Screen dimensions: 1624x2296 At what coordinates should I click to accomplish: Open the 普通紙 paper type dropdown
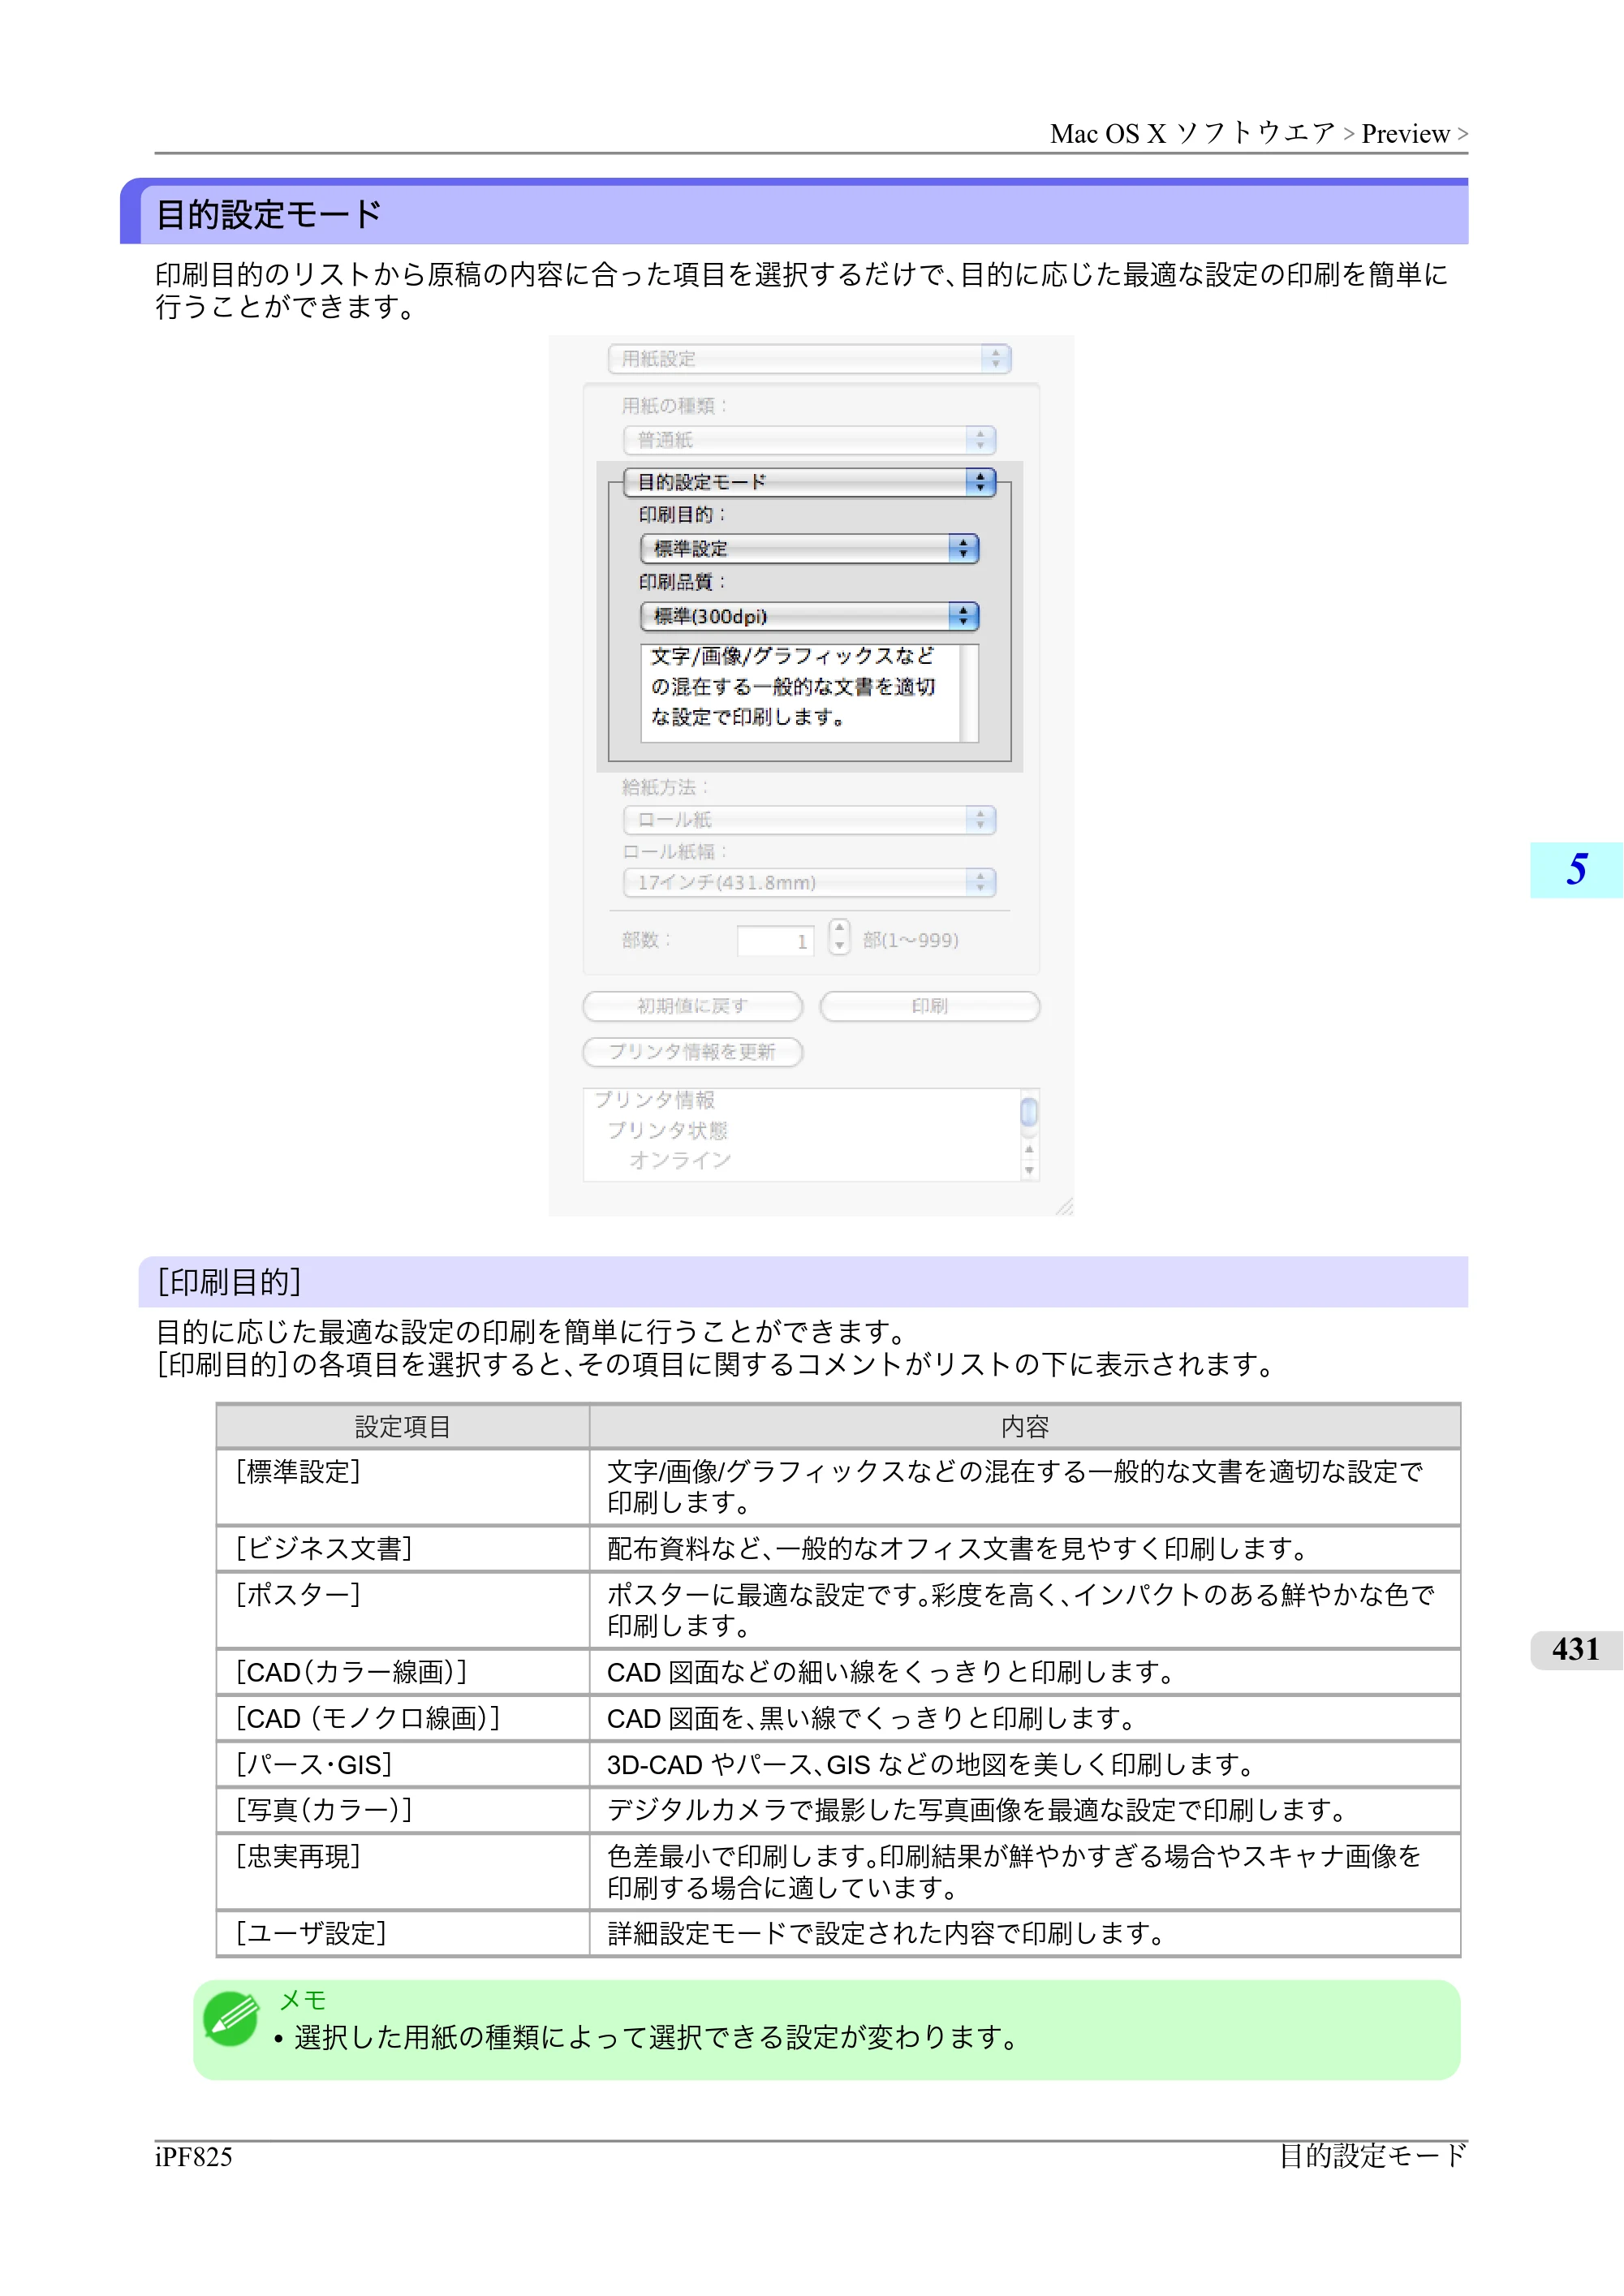pos(809,440)
